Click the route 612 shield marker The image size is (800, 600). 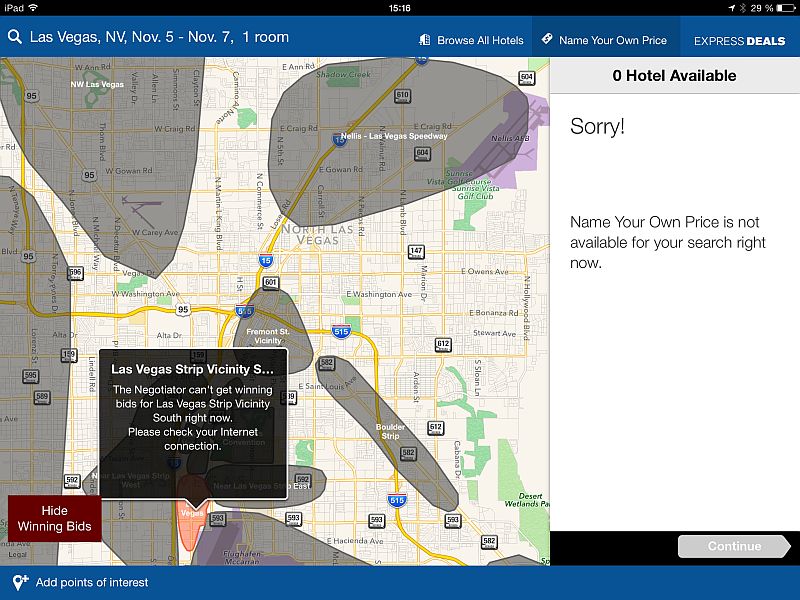pyautogui.click(x=443, y=345)
